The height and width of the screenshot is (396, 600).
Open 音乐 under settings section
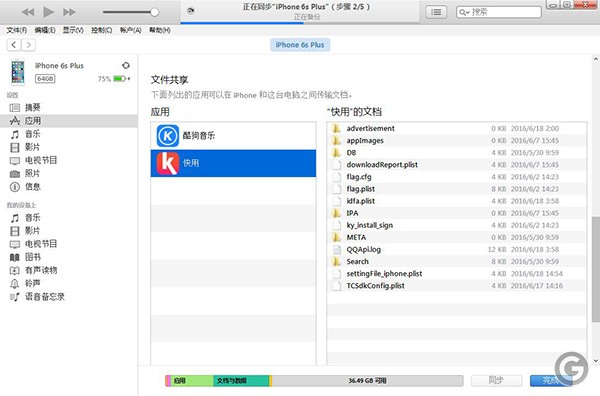[69, 134]
